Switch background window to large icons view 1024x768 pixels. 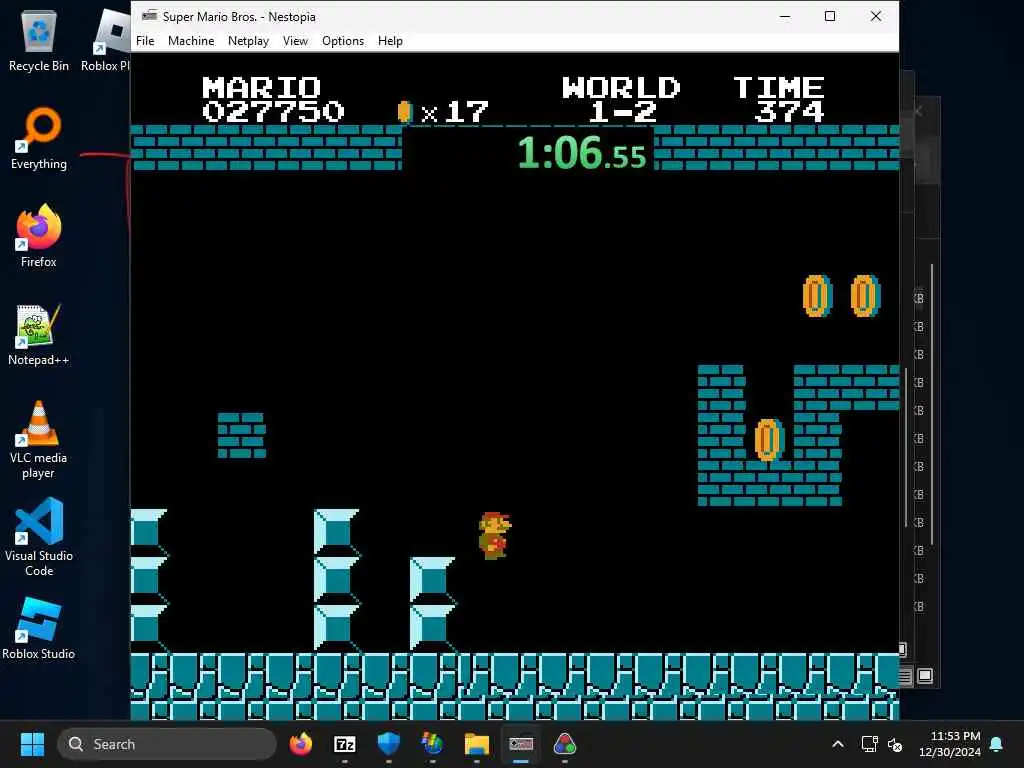pos(925,676)
